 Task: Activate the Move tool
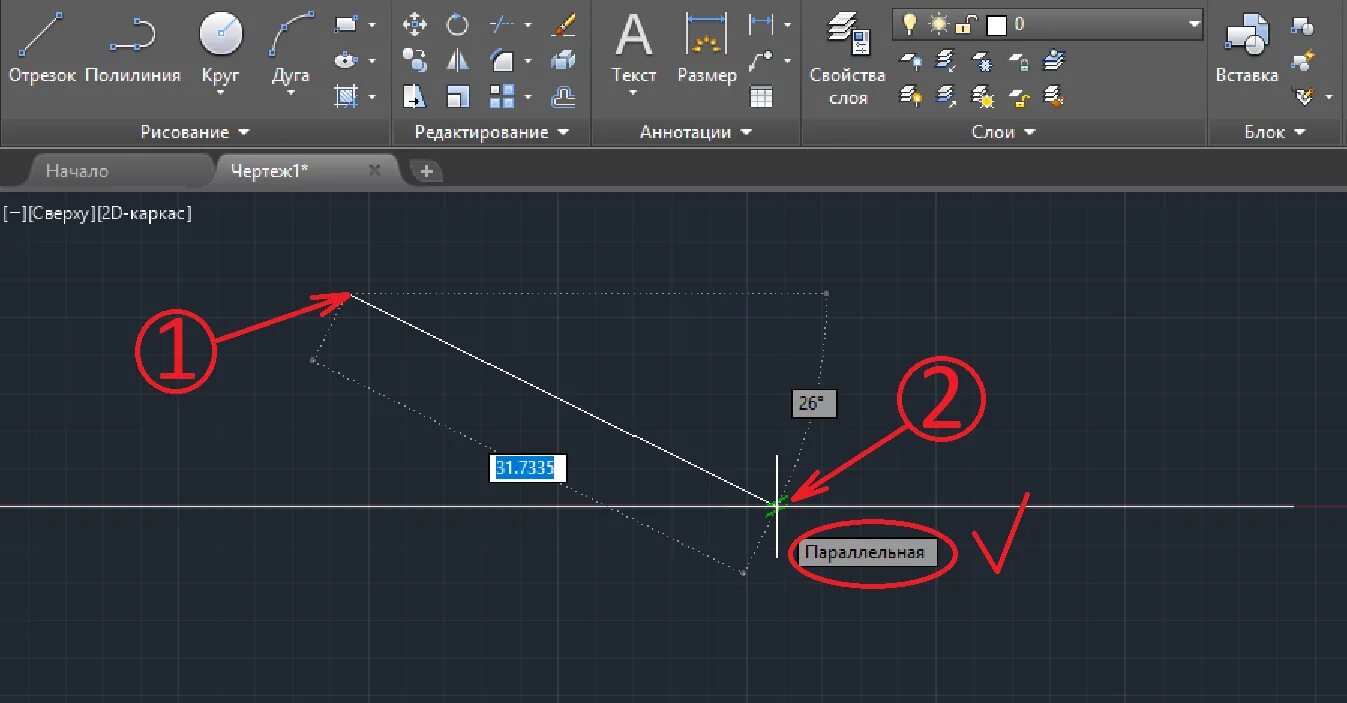coord(414,25)
